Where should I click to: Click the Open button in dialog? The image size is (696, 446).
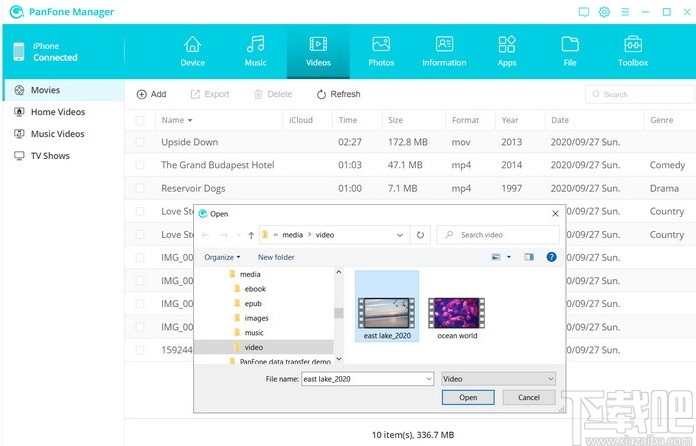(468, 398)
